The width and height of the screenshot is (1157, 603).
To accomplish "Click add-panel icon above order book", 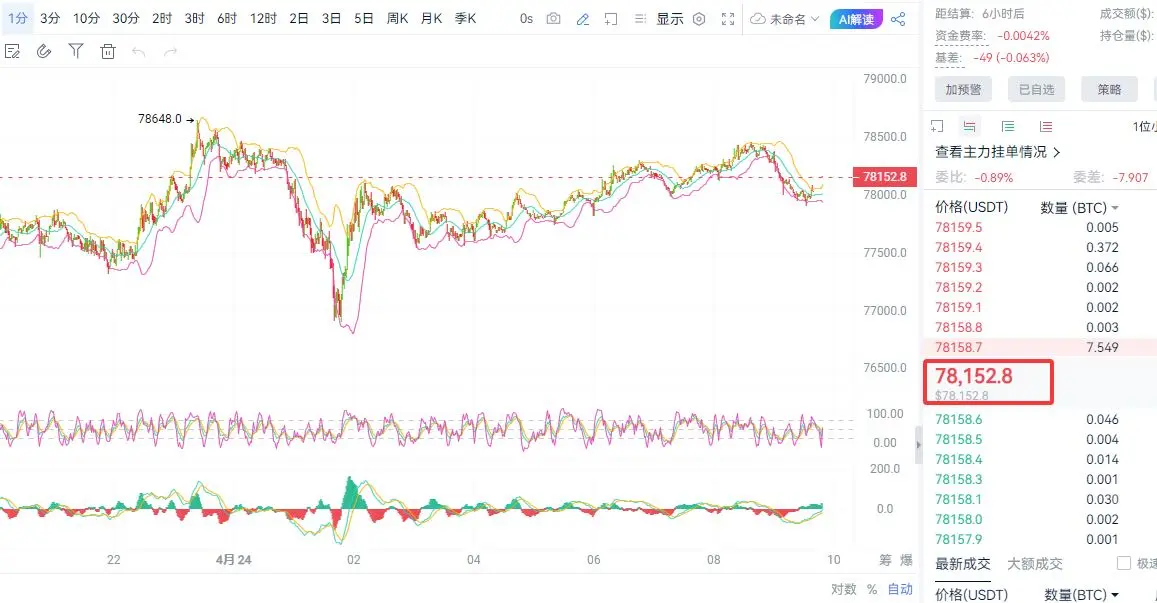I will [x=937, y=126].
